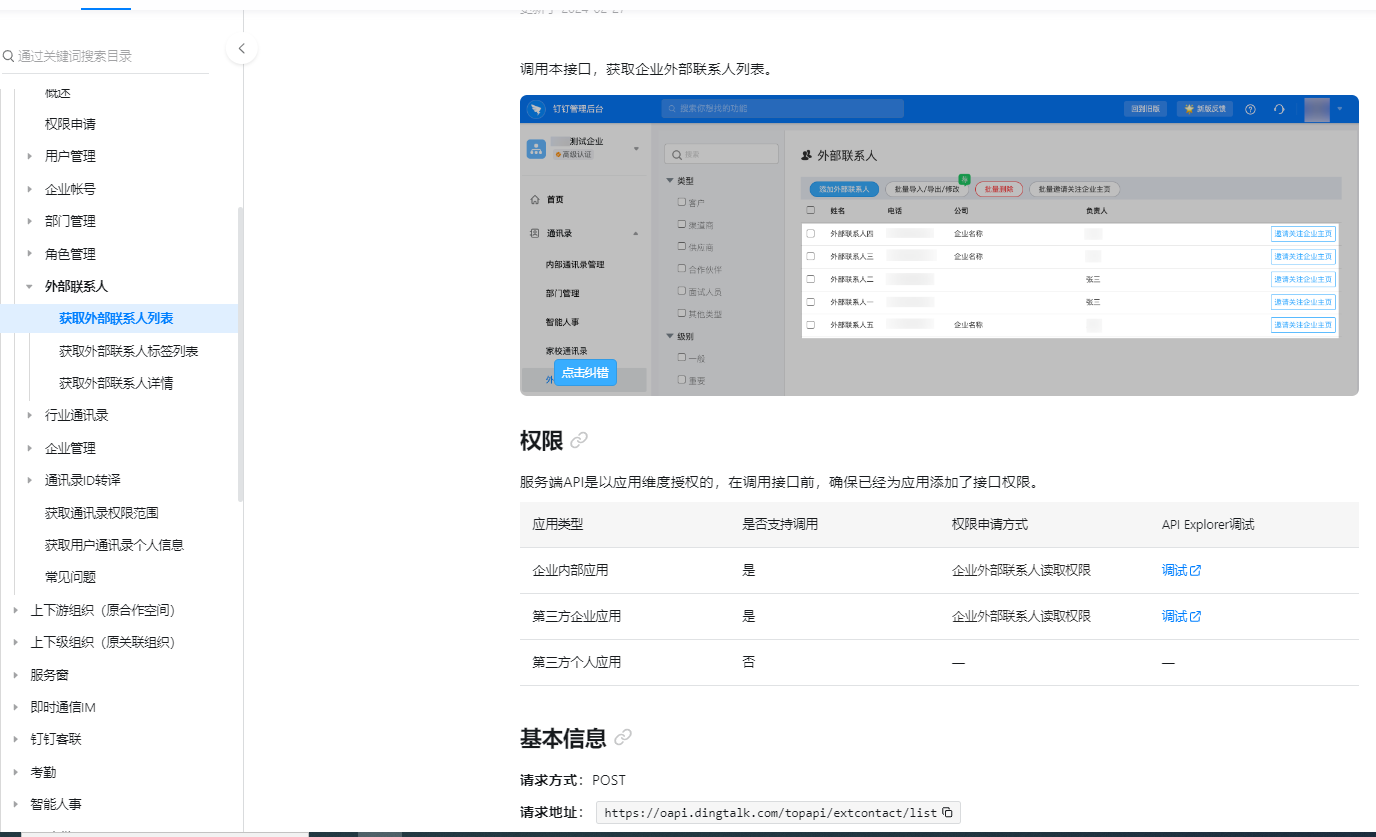This screenshot has width=1376, height=837.
Task: Expand the 用户管理 node arrow
Action: tap(30, 156)
